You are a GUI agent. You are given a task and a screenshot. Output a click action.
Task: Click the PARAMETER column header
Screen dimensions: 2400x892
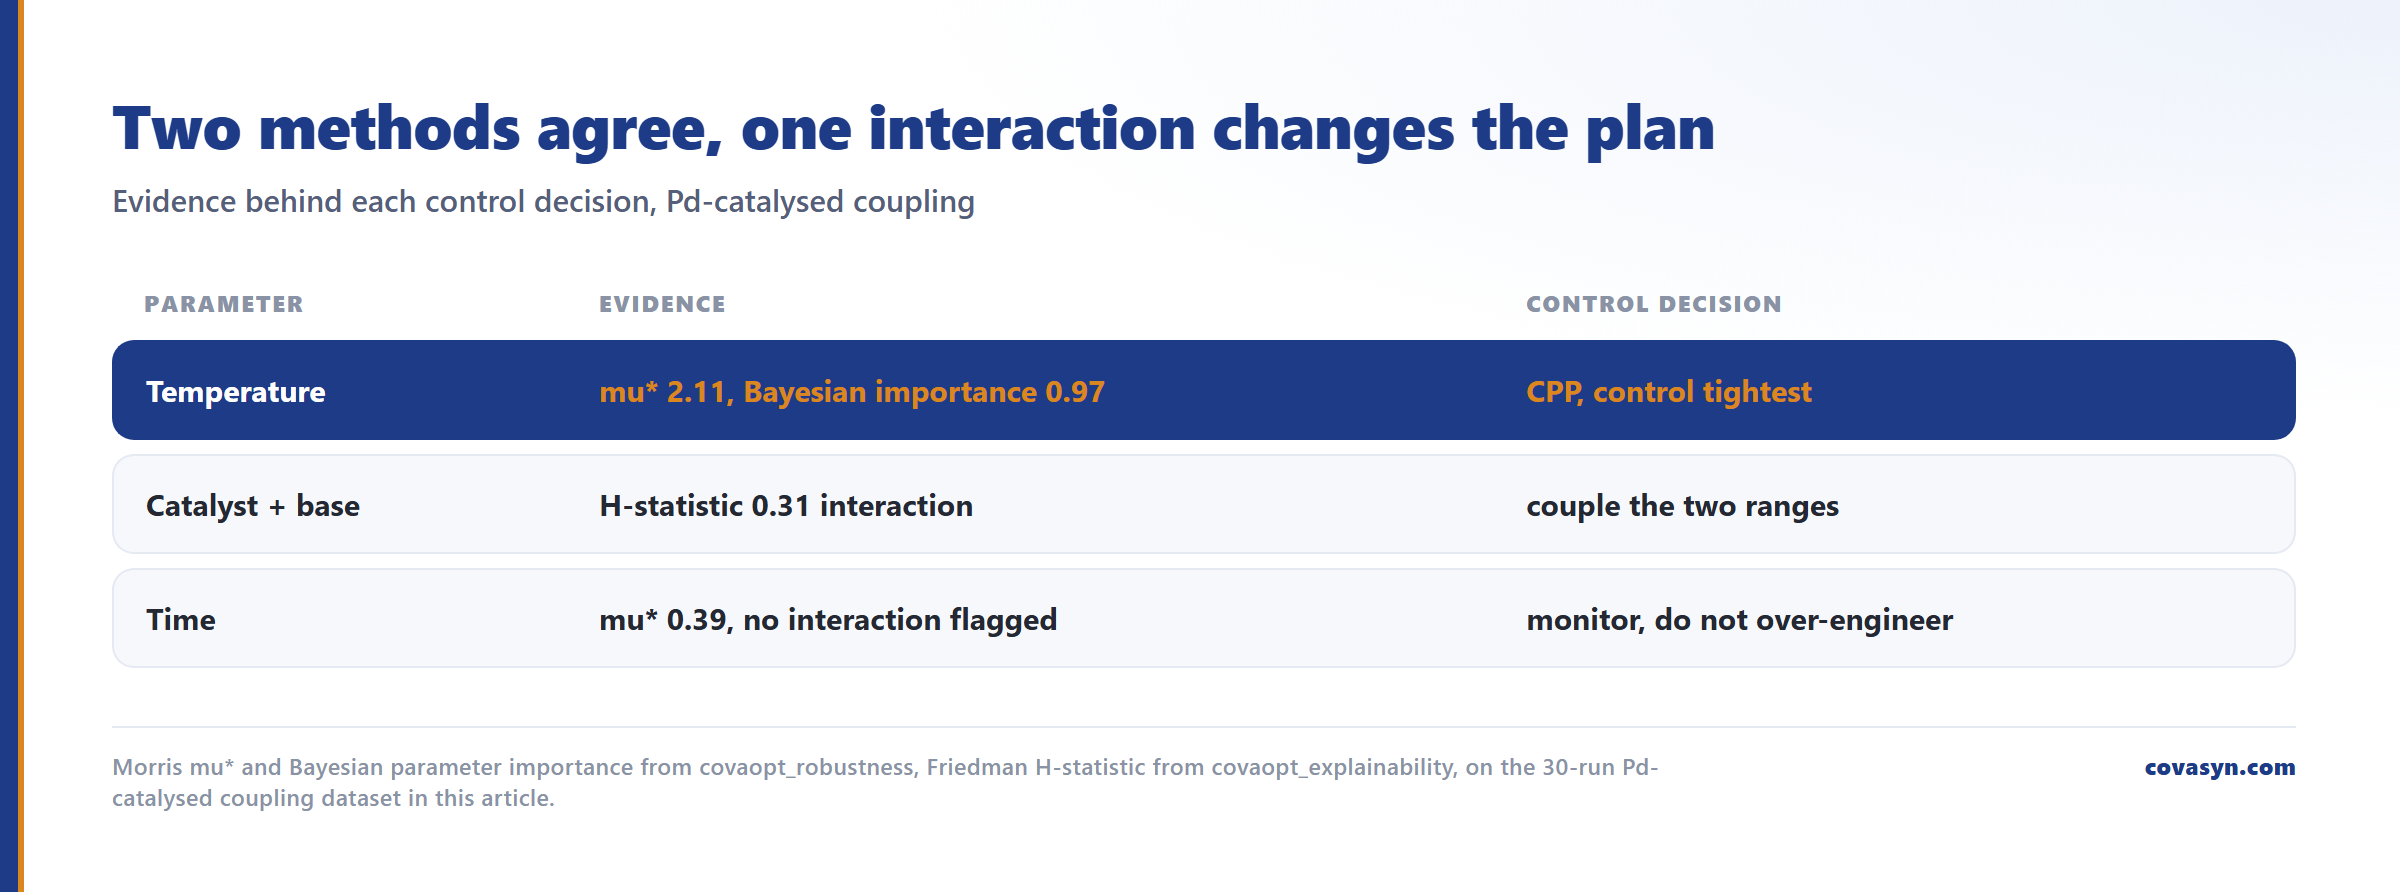point(223,304)
